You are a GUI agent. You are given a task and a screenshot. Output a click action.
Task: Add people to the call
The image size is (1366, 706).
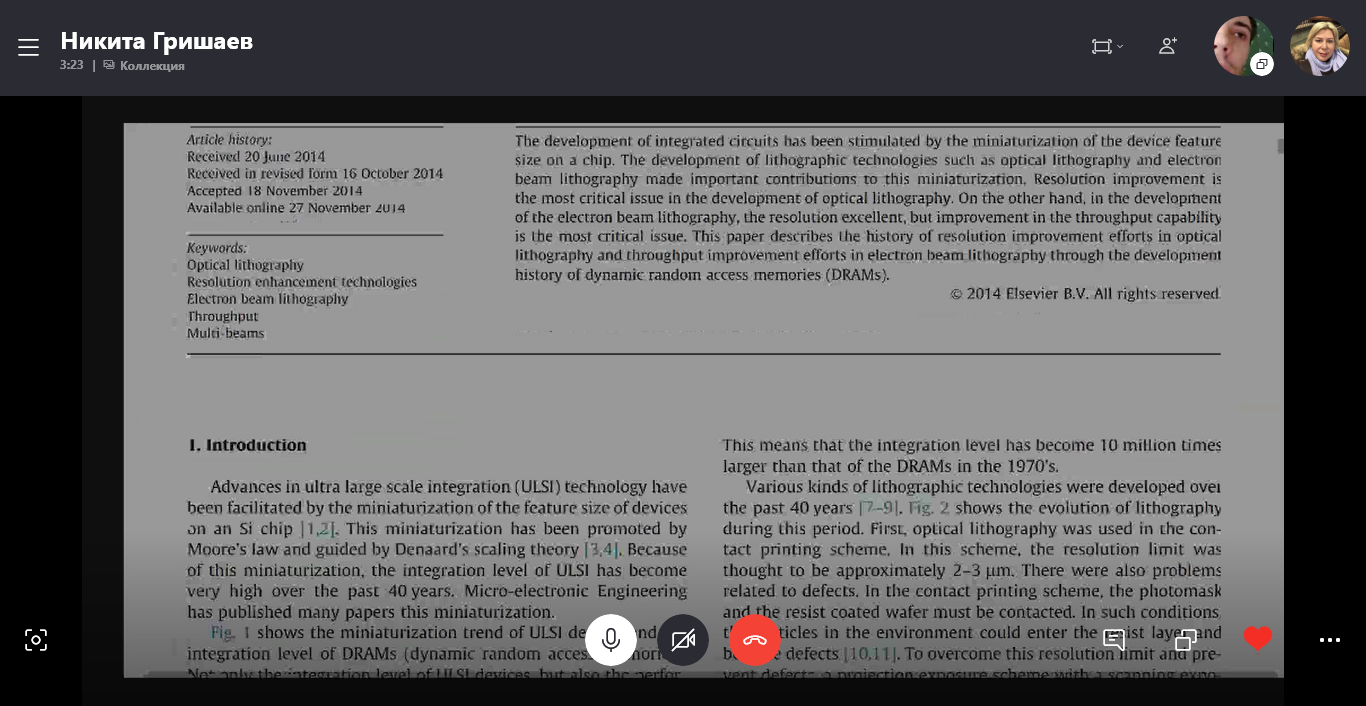[x=1167, y=47]
